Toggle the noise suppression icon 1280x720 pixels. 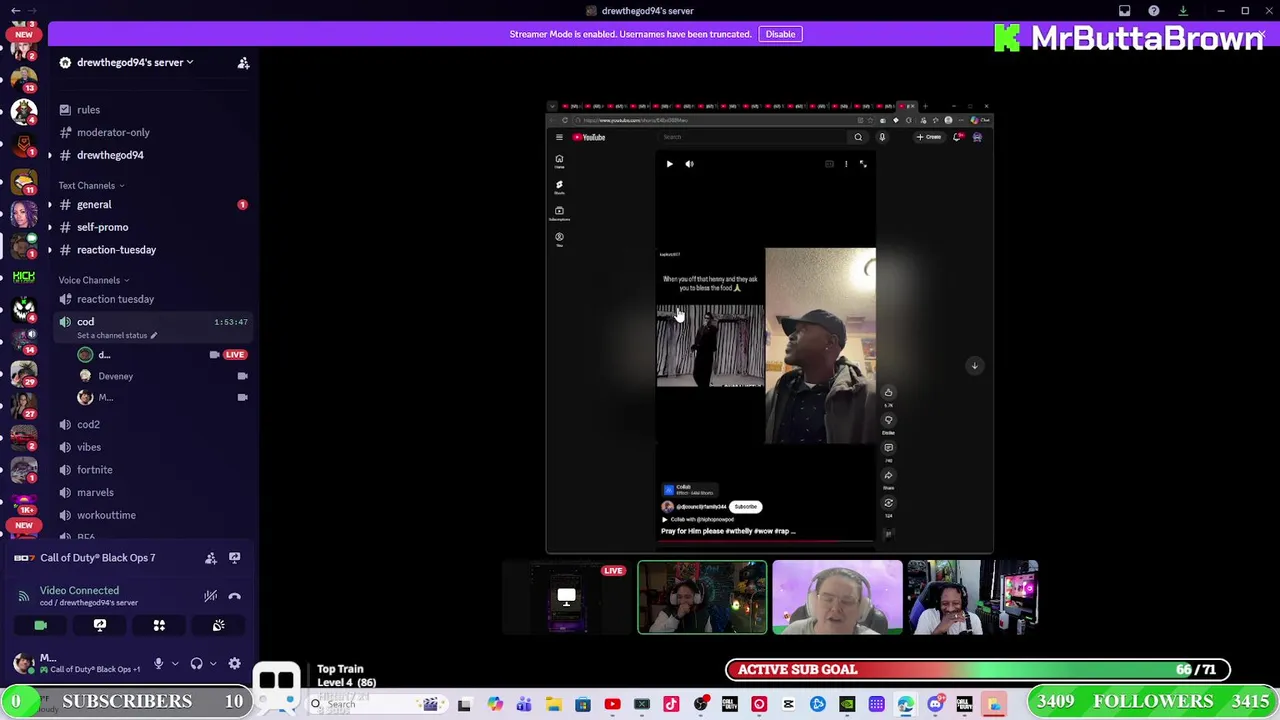(x=211, y=596)
